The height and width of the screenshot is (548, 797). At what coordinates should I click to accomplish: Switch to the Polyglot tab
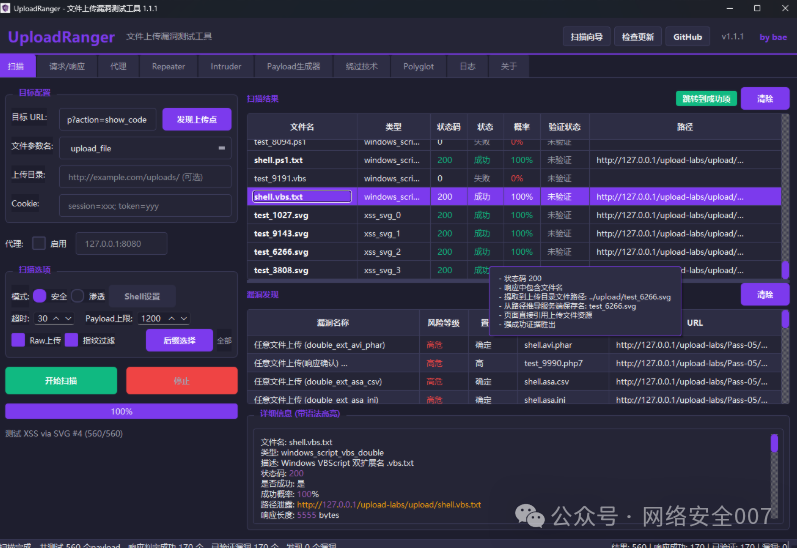click(418, 66)
